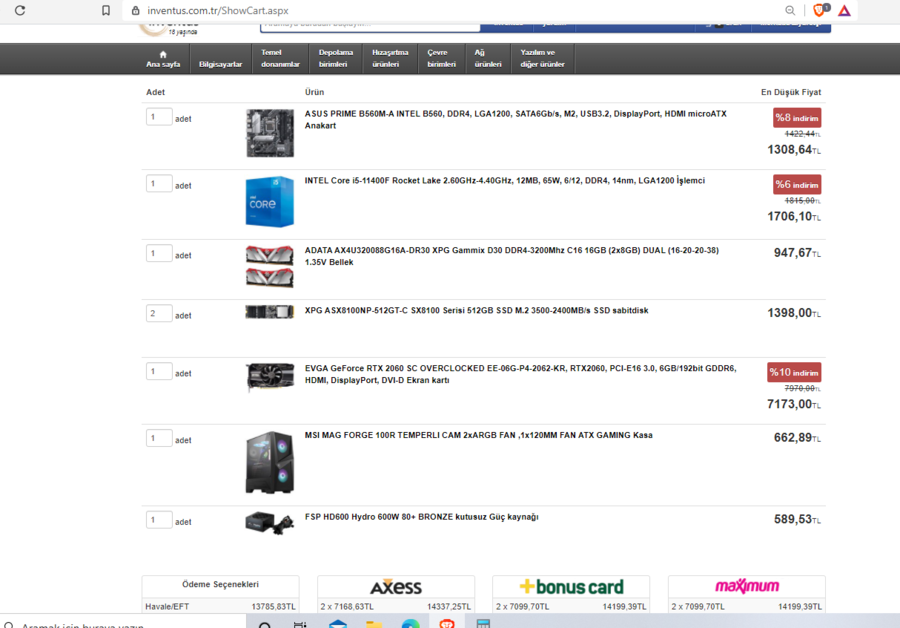Click bonus card 2 x 7099,70TL installment row
Screen dimensions: 900x628
pos(571,606)
